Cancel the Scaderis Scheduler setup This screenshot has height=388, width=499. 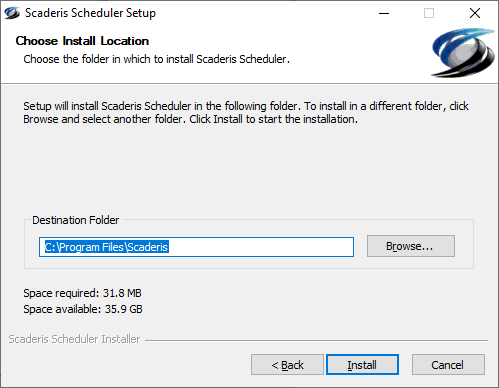coord(448,365)
